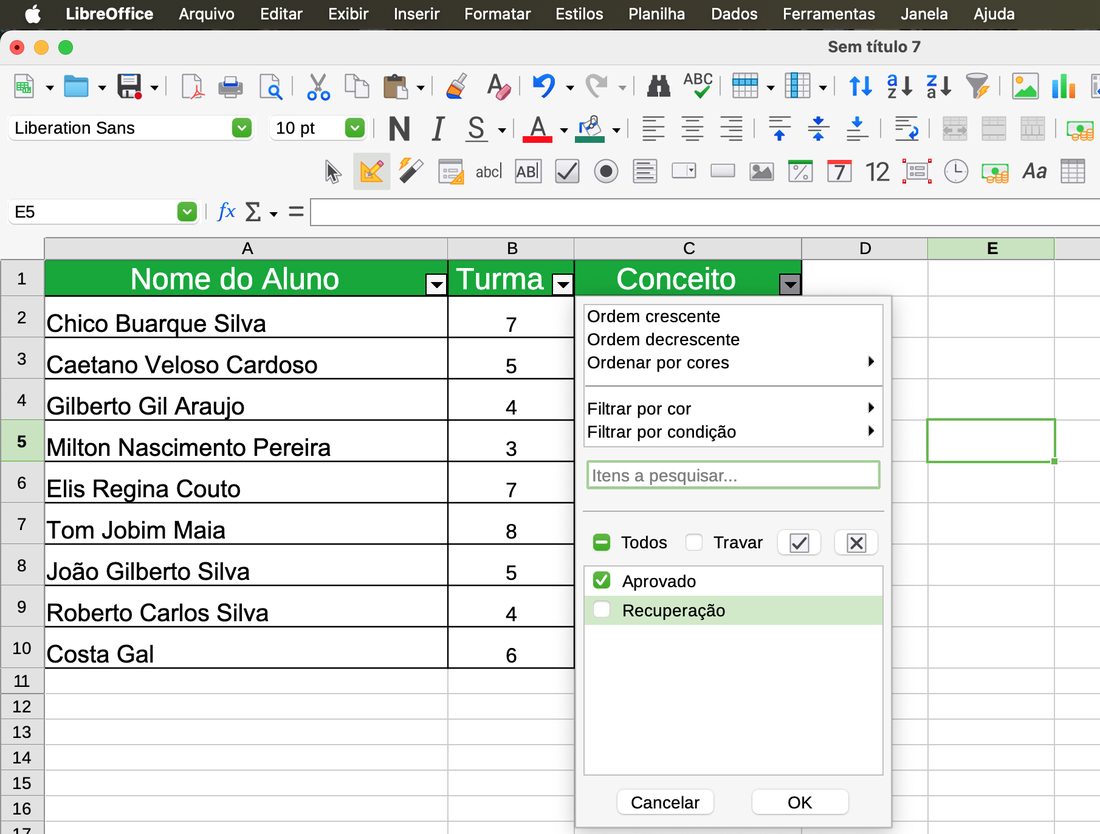1100x834 pixels.
Task: Open the Dados menu
Action: [x=734, y=14]
